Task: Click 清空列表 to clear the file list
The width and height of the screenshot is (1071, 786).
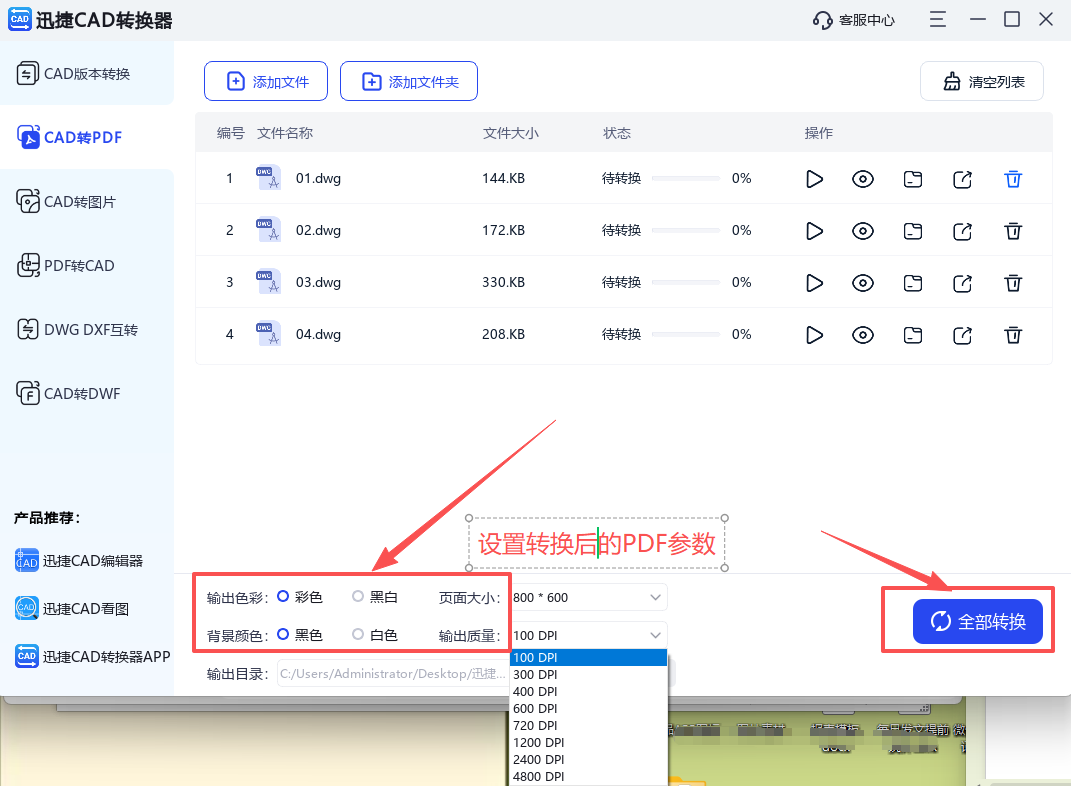Action: [x=981, y=81]
